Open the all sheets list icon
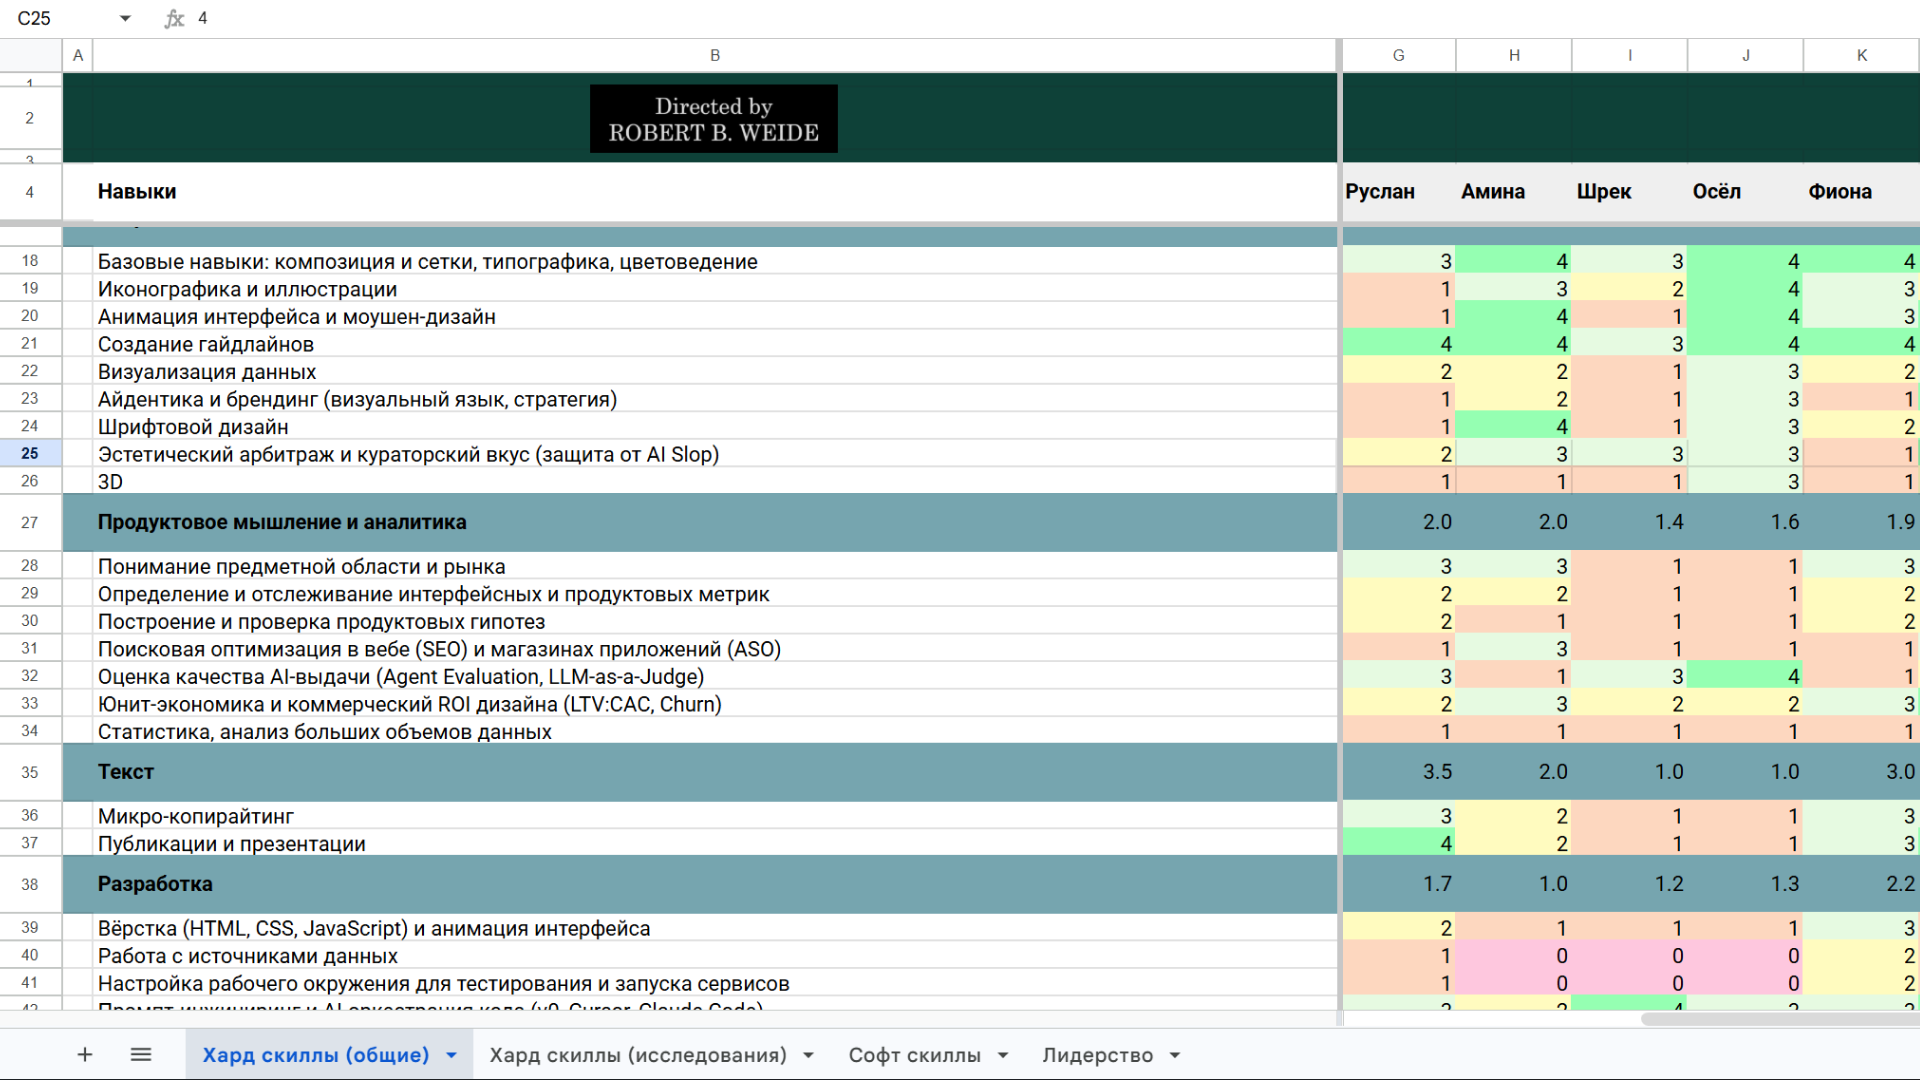Image resolution: width=1920 pixels, height=1080 pixels. (141, 1055)
